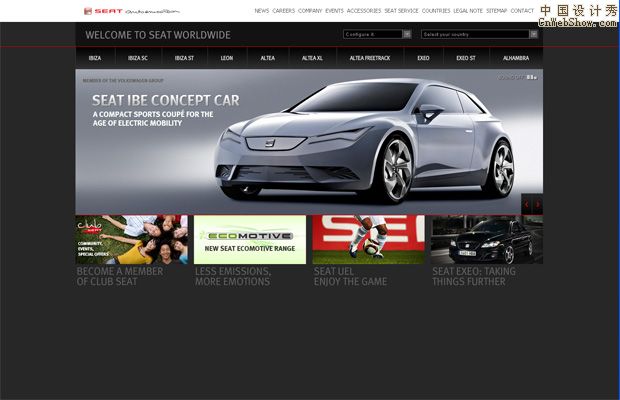The width and height of the screenshot is (620, 400).
Task: Select the LEON model tab
Action: (x=227, y=58)
